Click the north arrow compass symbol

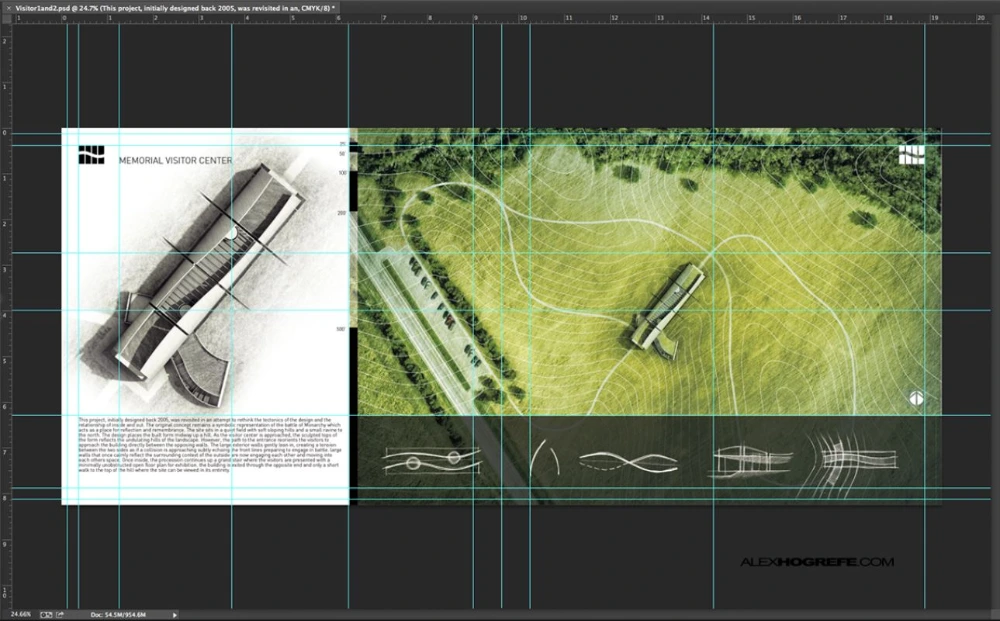[916, 398]
